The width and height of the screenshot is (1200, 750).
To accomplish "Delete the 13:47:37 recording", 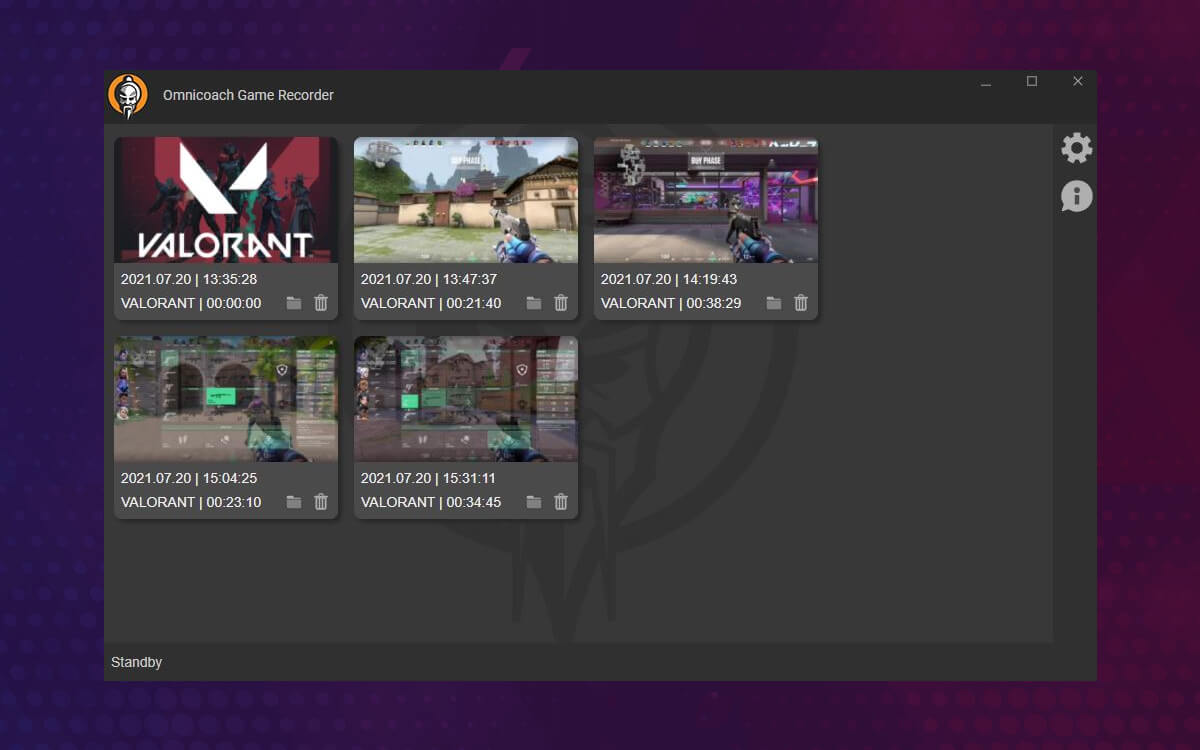I will point(561,303).
